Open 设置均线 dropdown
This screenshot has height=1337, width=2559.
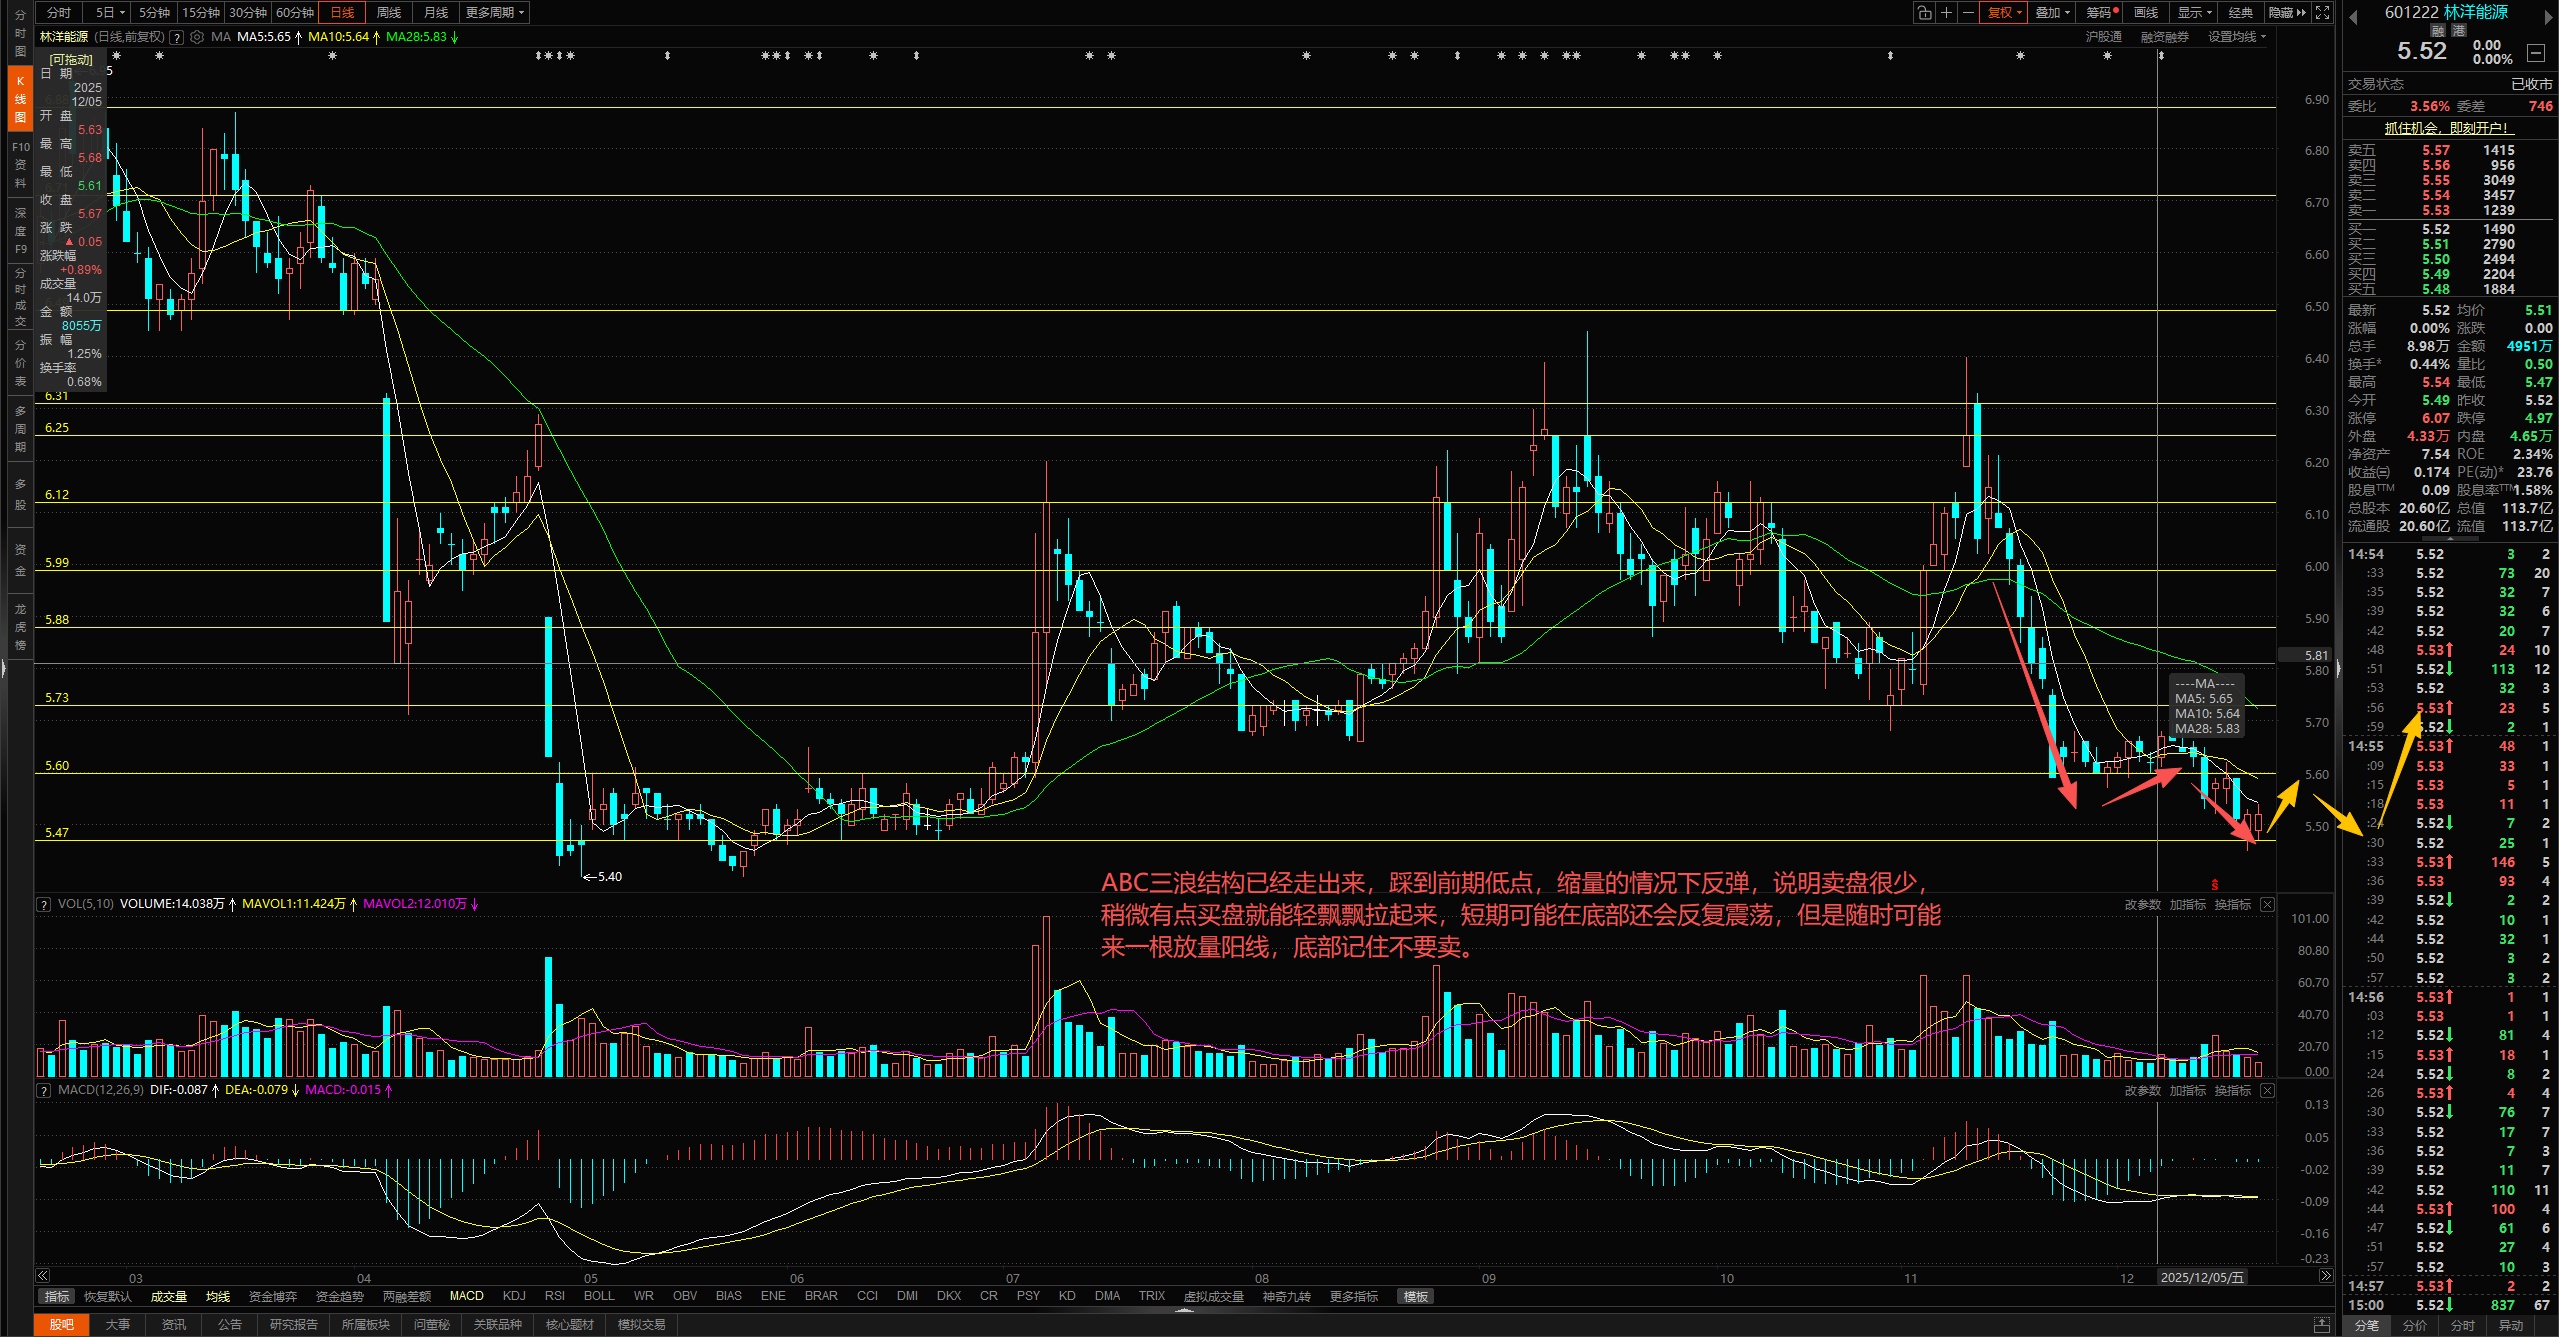[2236, 37]
